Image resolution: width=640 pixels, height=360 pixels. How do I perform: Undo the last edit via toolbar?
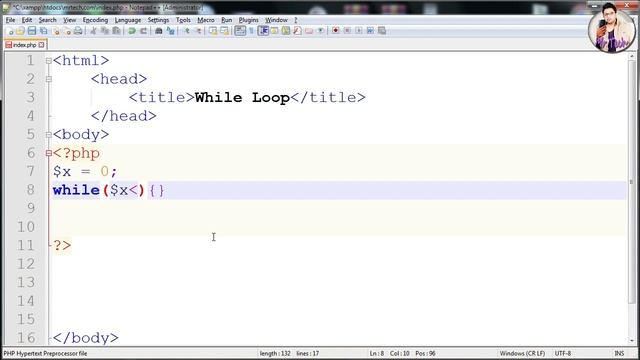tap(132, 31)
